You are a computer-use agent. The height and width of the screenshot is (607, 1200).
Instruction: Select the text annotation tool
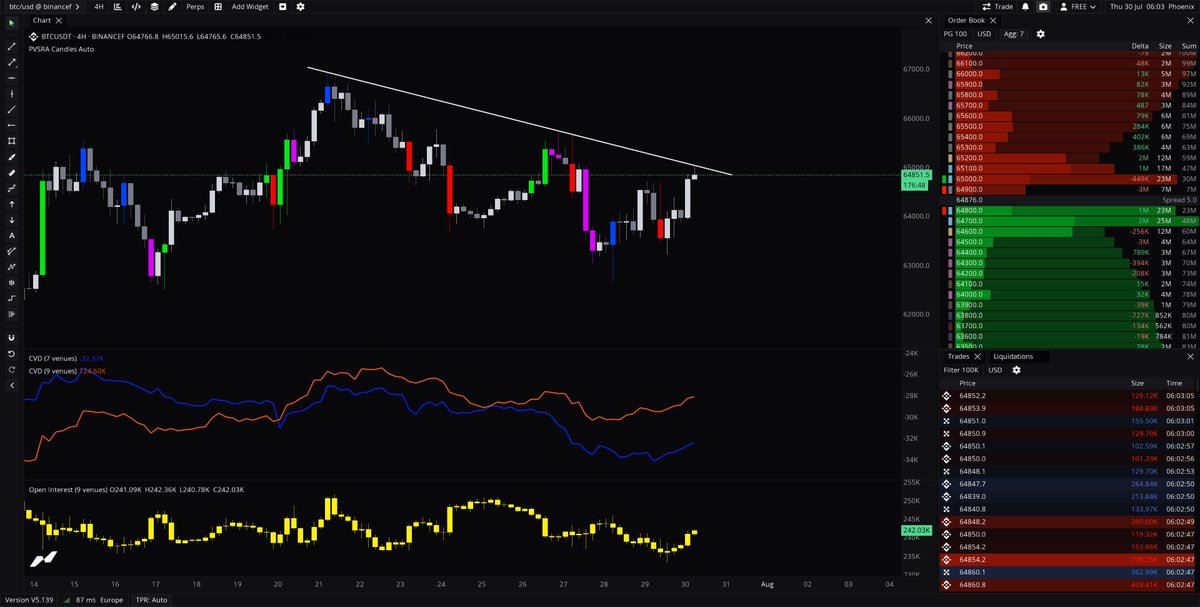pyautogui.click(x=11, y=235)
